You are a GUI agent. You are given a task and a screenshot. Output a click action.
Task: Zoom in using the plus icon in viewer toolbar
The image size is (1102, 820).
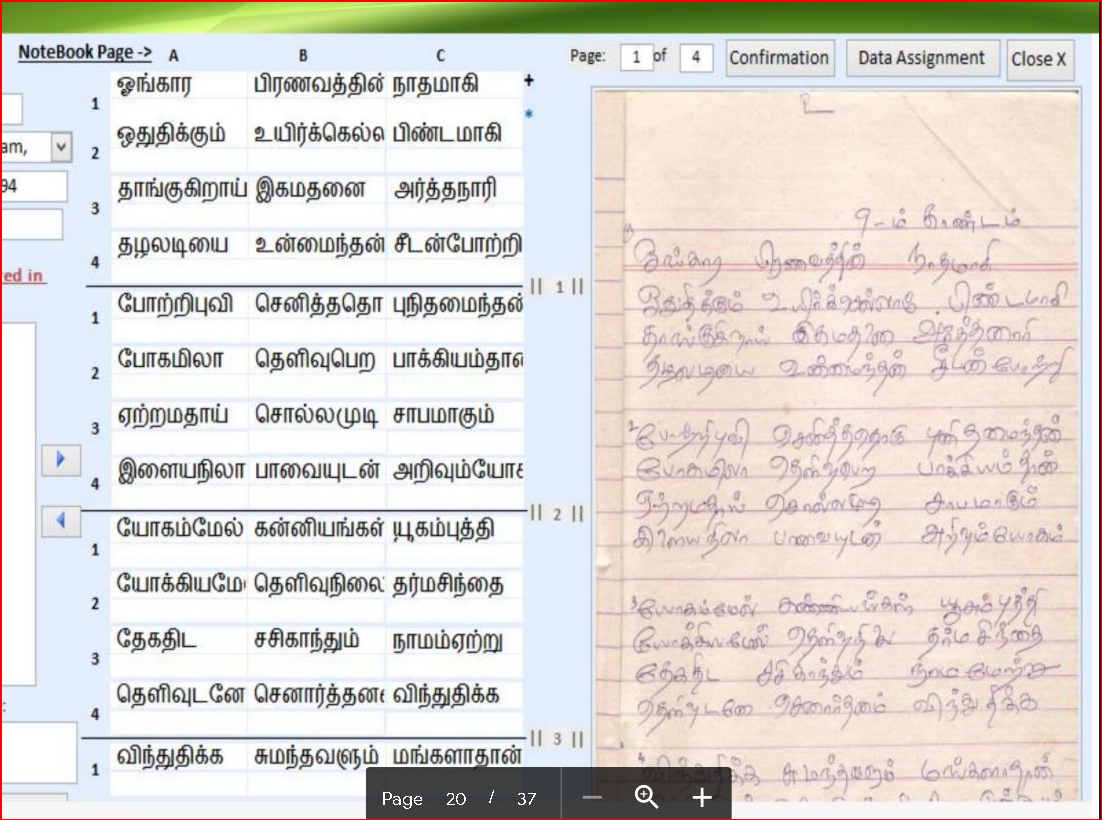click(702, 798)
